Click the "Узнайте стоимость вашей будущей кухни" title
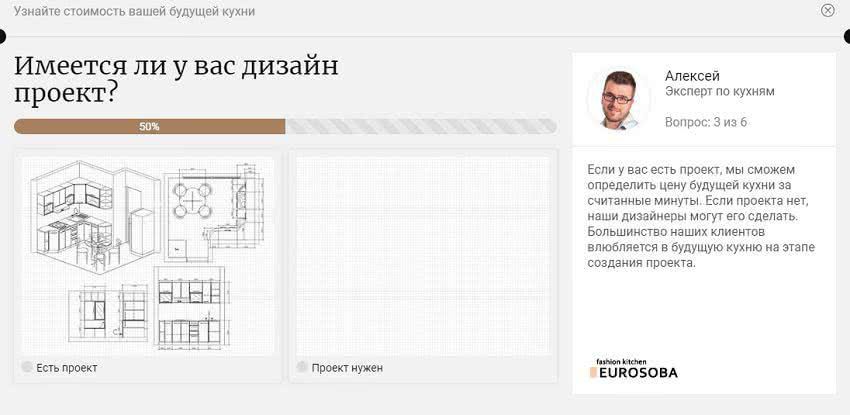The width and height of the screenshot is (850, 415). click(x=134, y=11)
